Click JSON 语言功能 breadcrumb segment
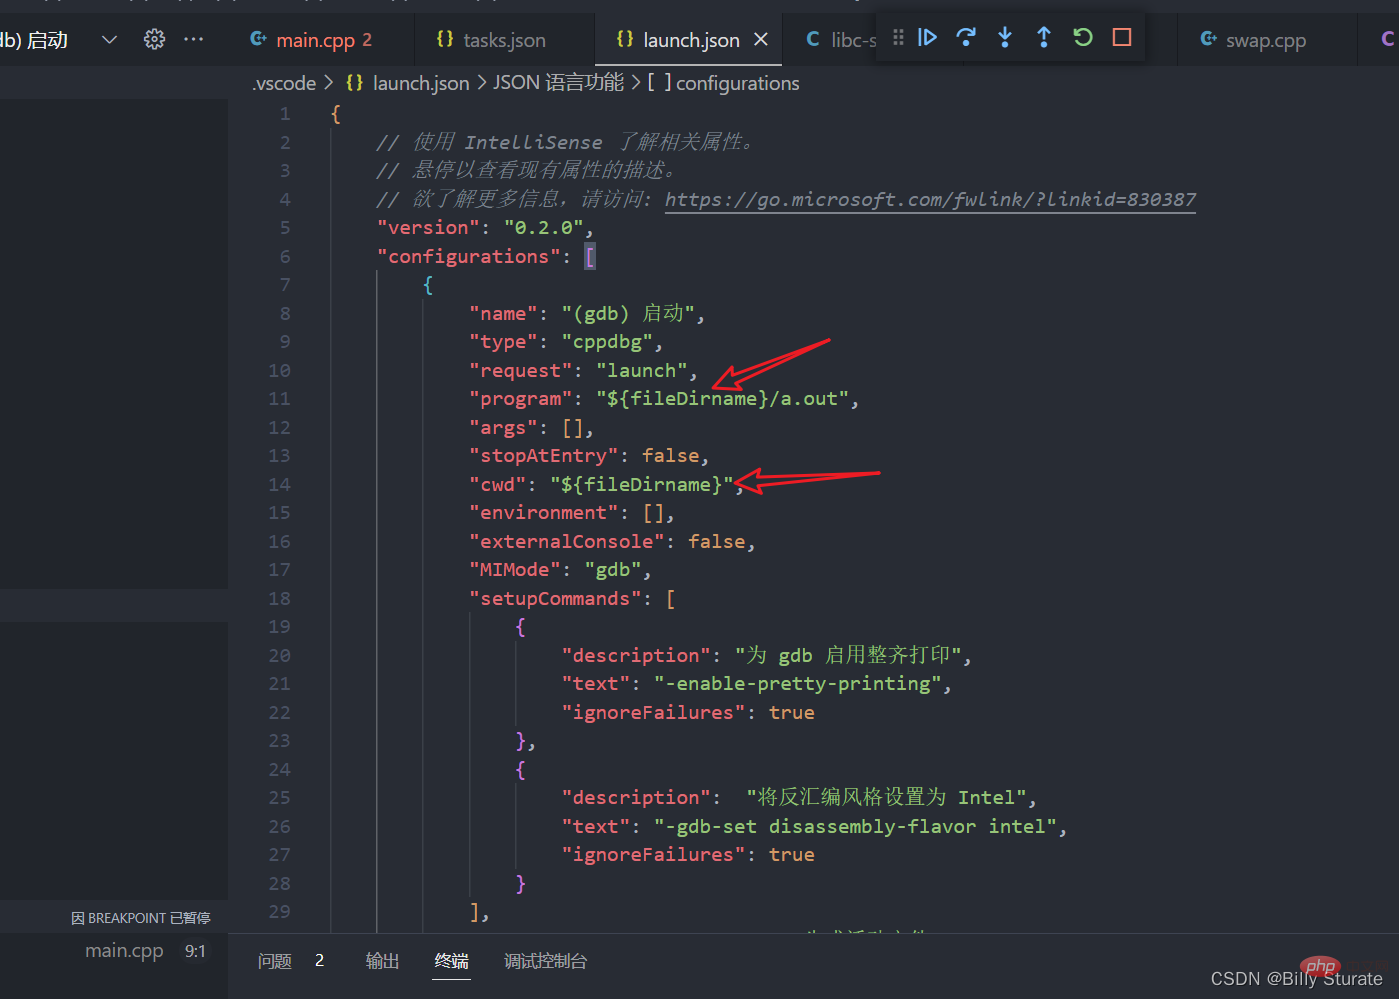Viewport: 1399px width, 999px height. pos(558,83)
